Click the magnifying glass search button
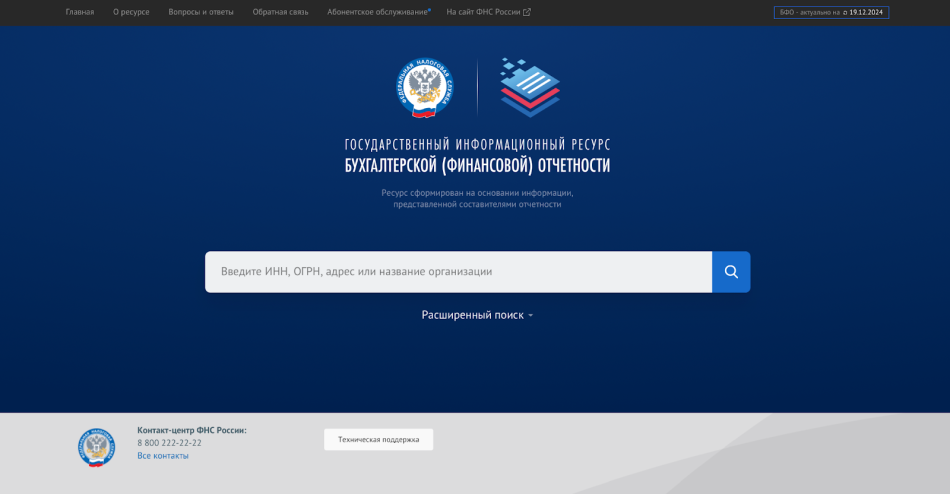The width and height of the screenshot is (950, 494). pyautogui.click(x=731, y=272)
